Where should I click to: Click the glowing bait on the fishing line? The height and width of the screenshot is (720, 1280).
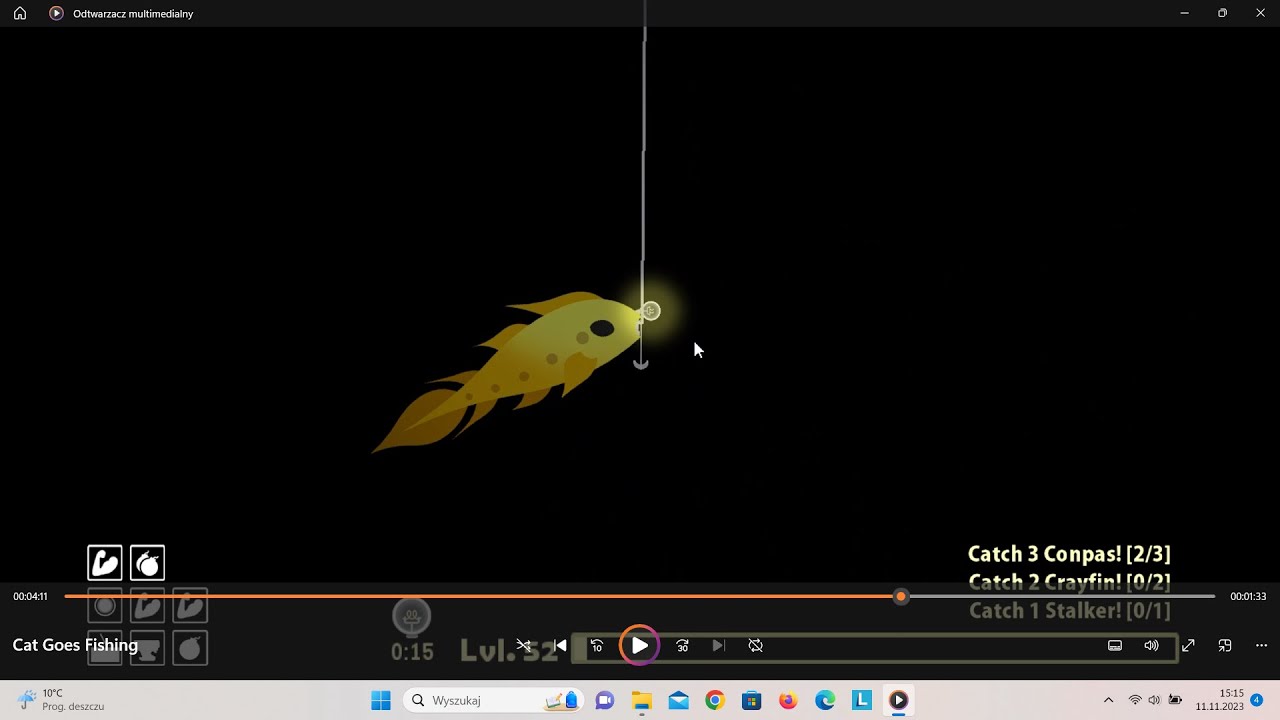click(650, 311)
